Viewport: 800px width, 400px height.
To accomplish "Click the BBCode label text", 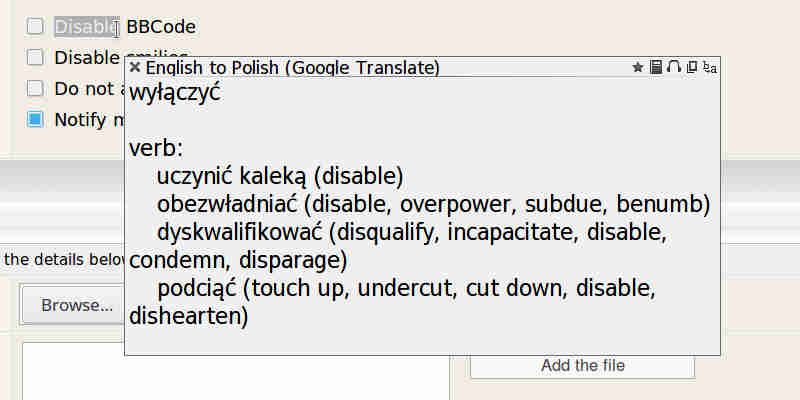I will point(161,27).
